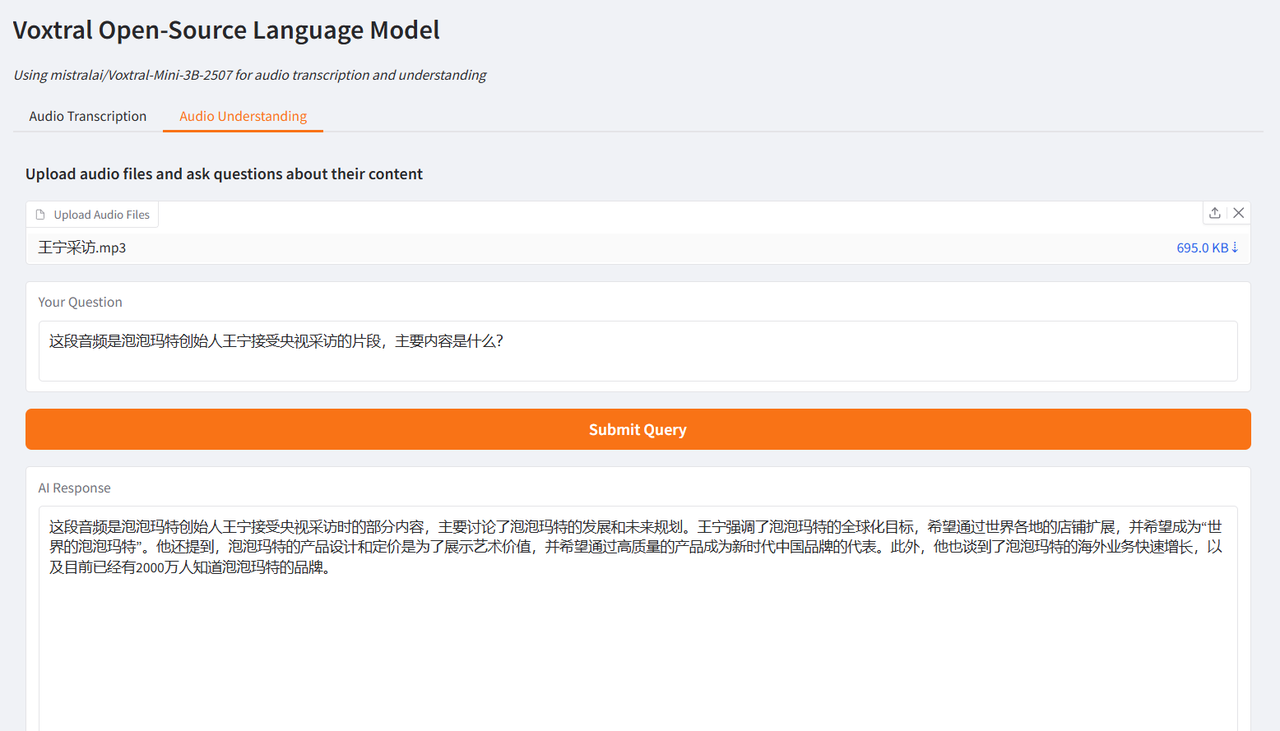Click the Voxtral Open-Source Language Model heading

pos(226,30)
